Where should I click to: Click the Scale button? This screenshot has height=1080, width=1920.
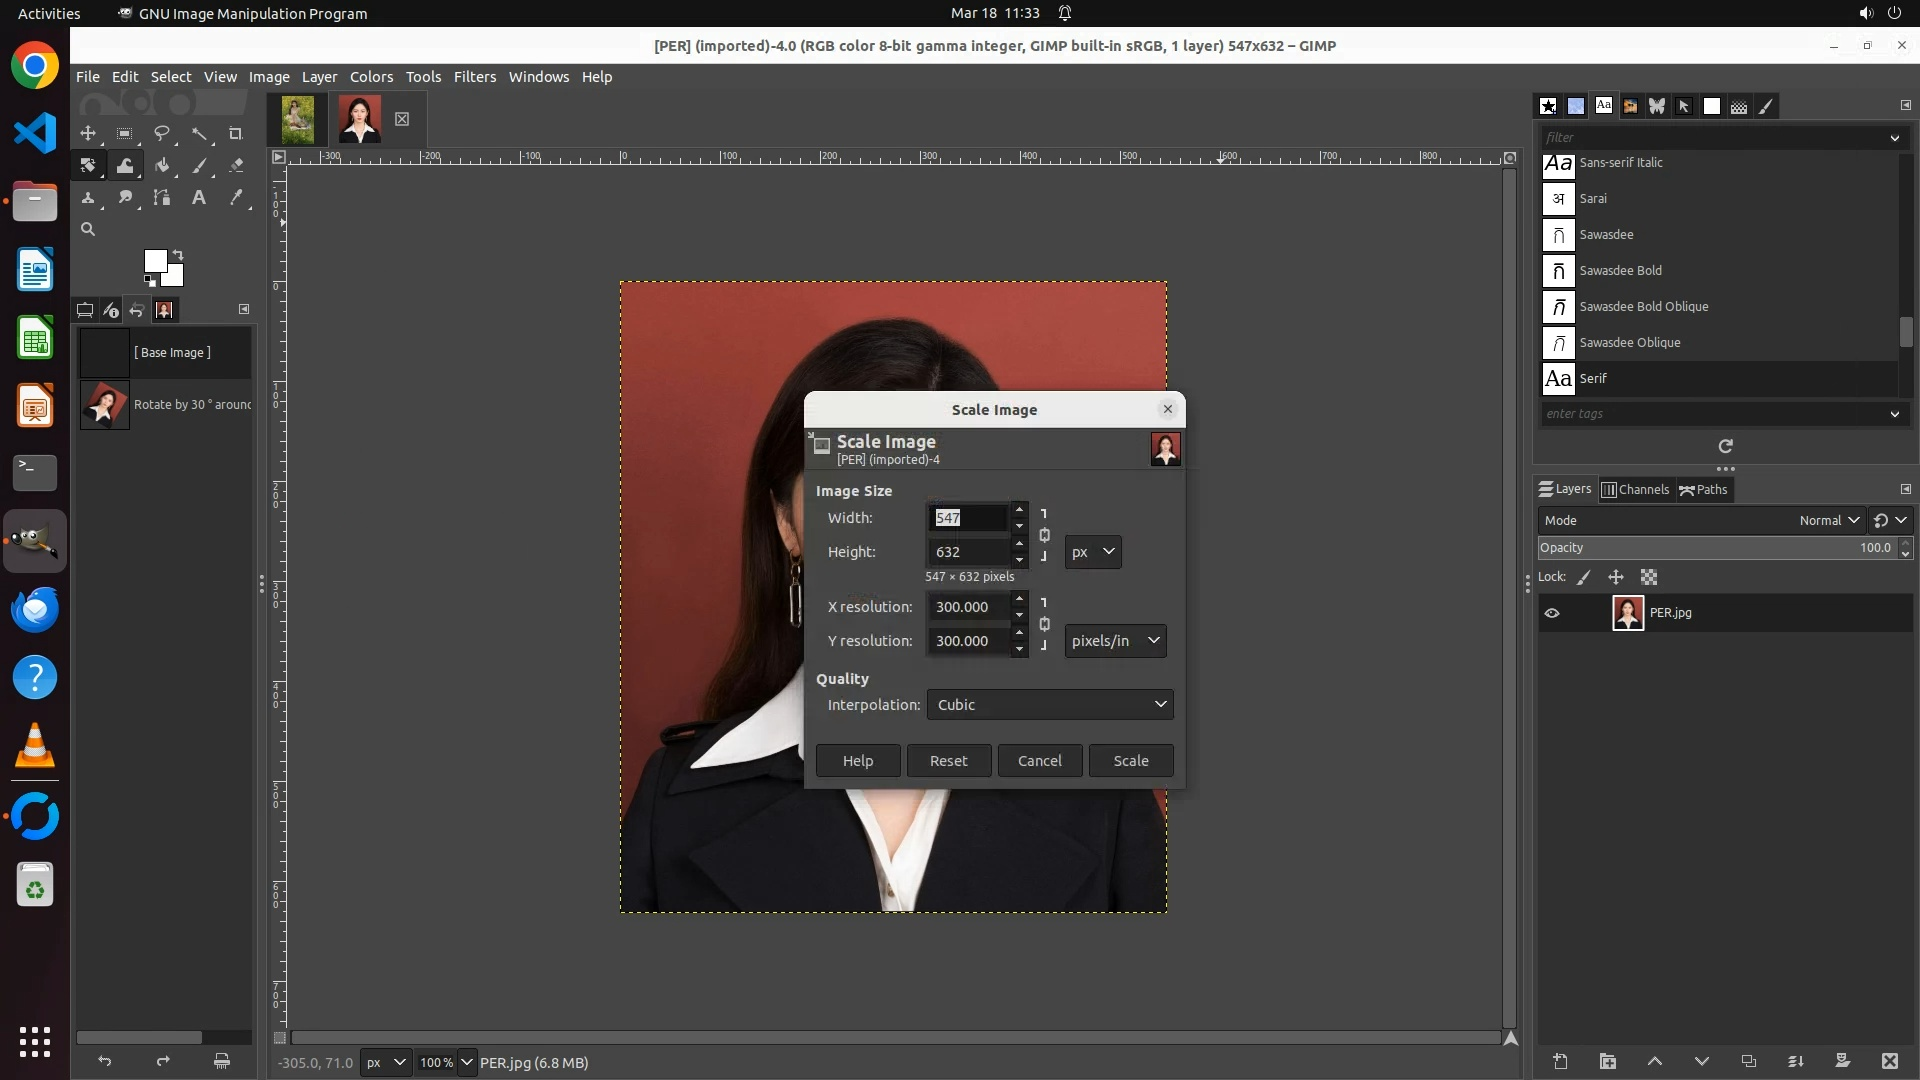point(1130,761)
